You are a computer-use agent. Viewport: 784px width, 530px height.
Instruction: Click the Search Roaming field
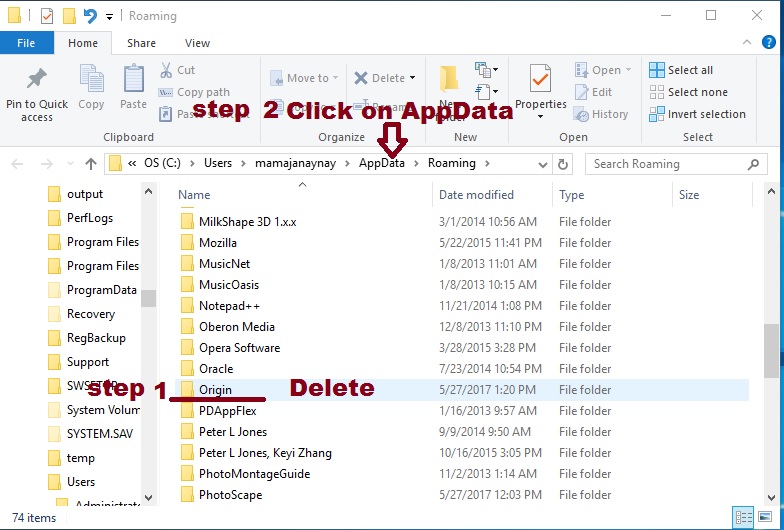coord(676,164)
